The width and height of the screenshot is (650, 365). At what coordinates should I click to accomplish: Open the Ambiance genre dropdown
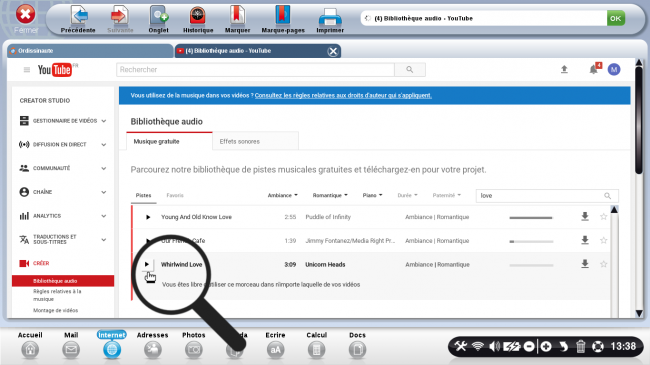(282, 195)
